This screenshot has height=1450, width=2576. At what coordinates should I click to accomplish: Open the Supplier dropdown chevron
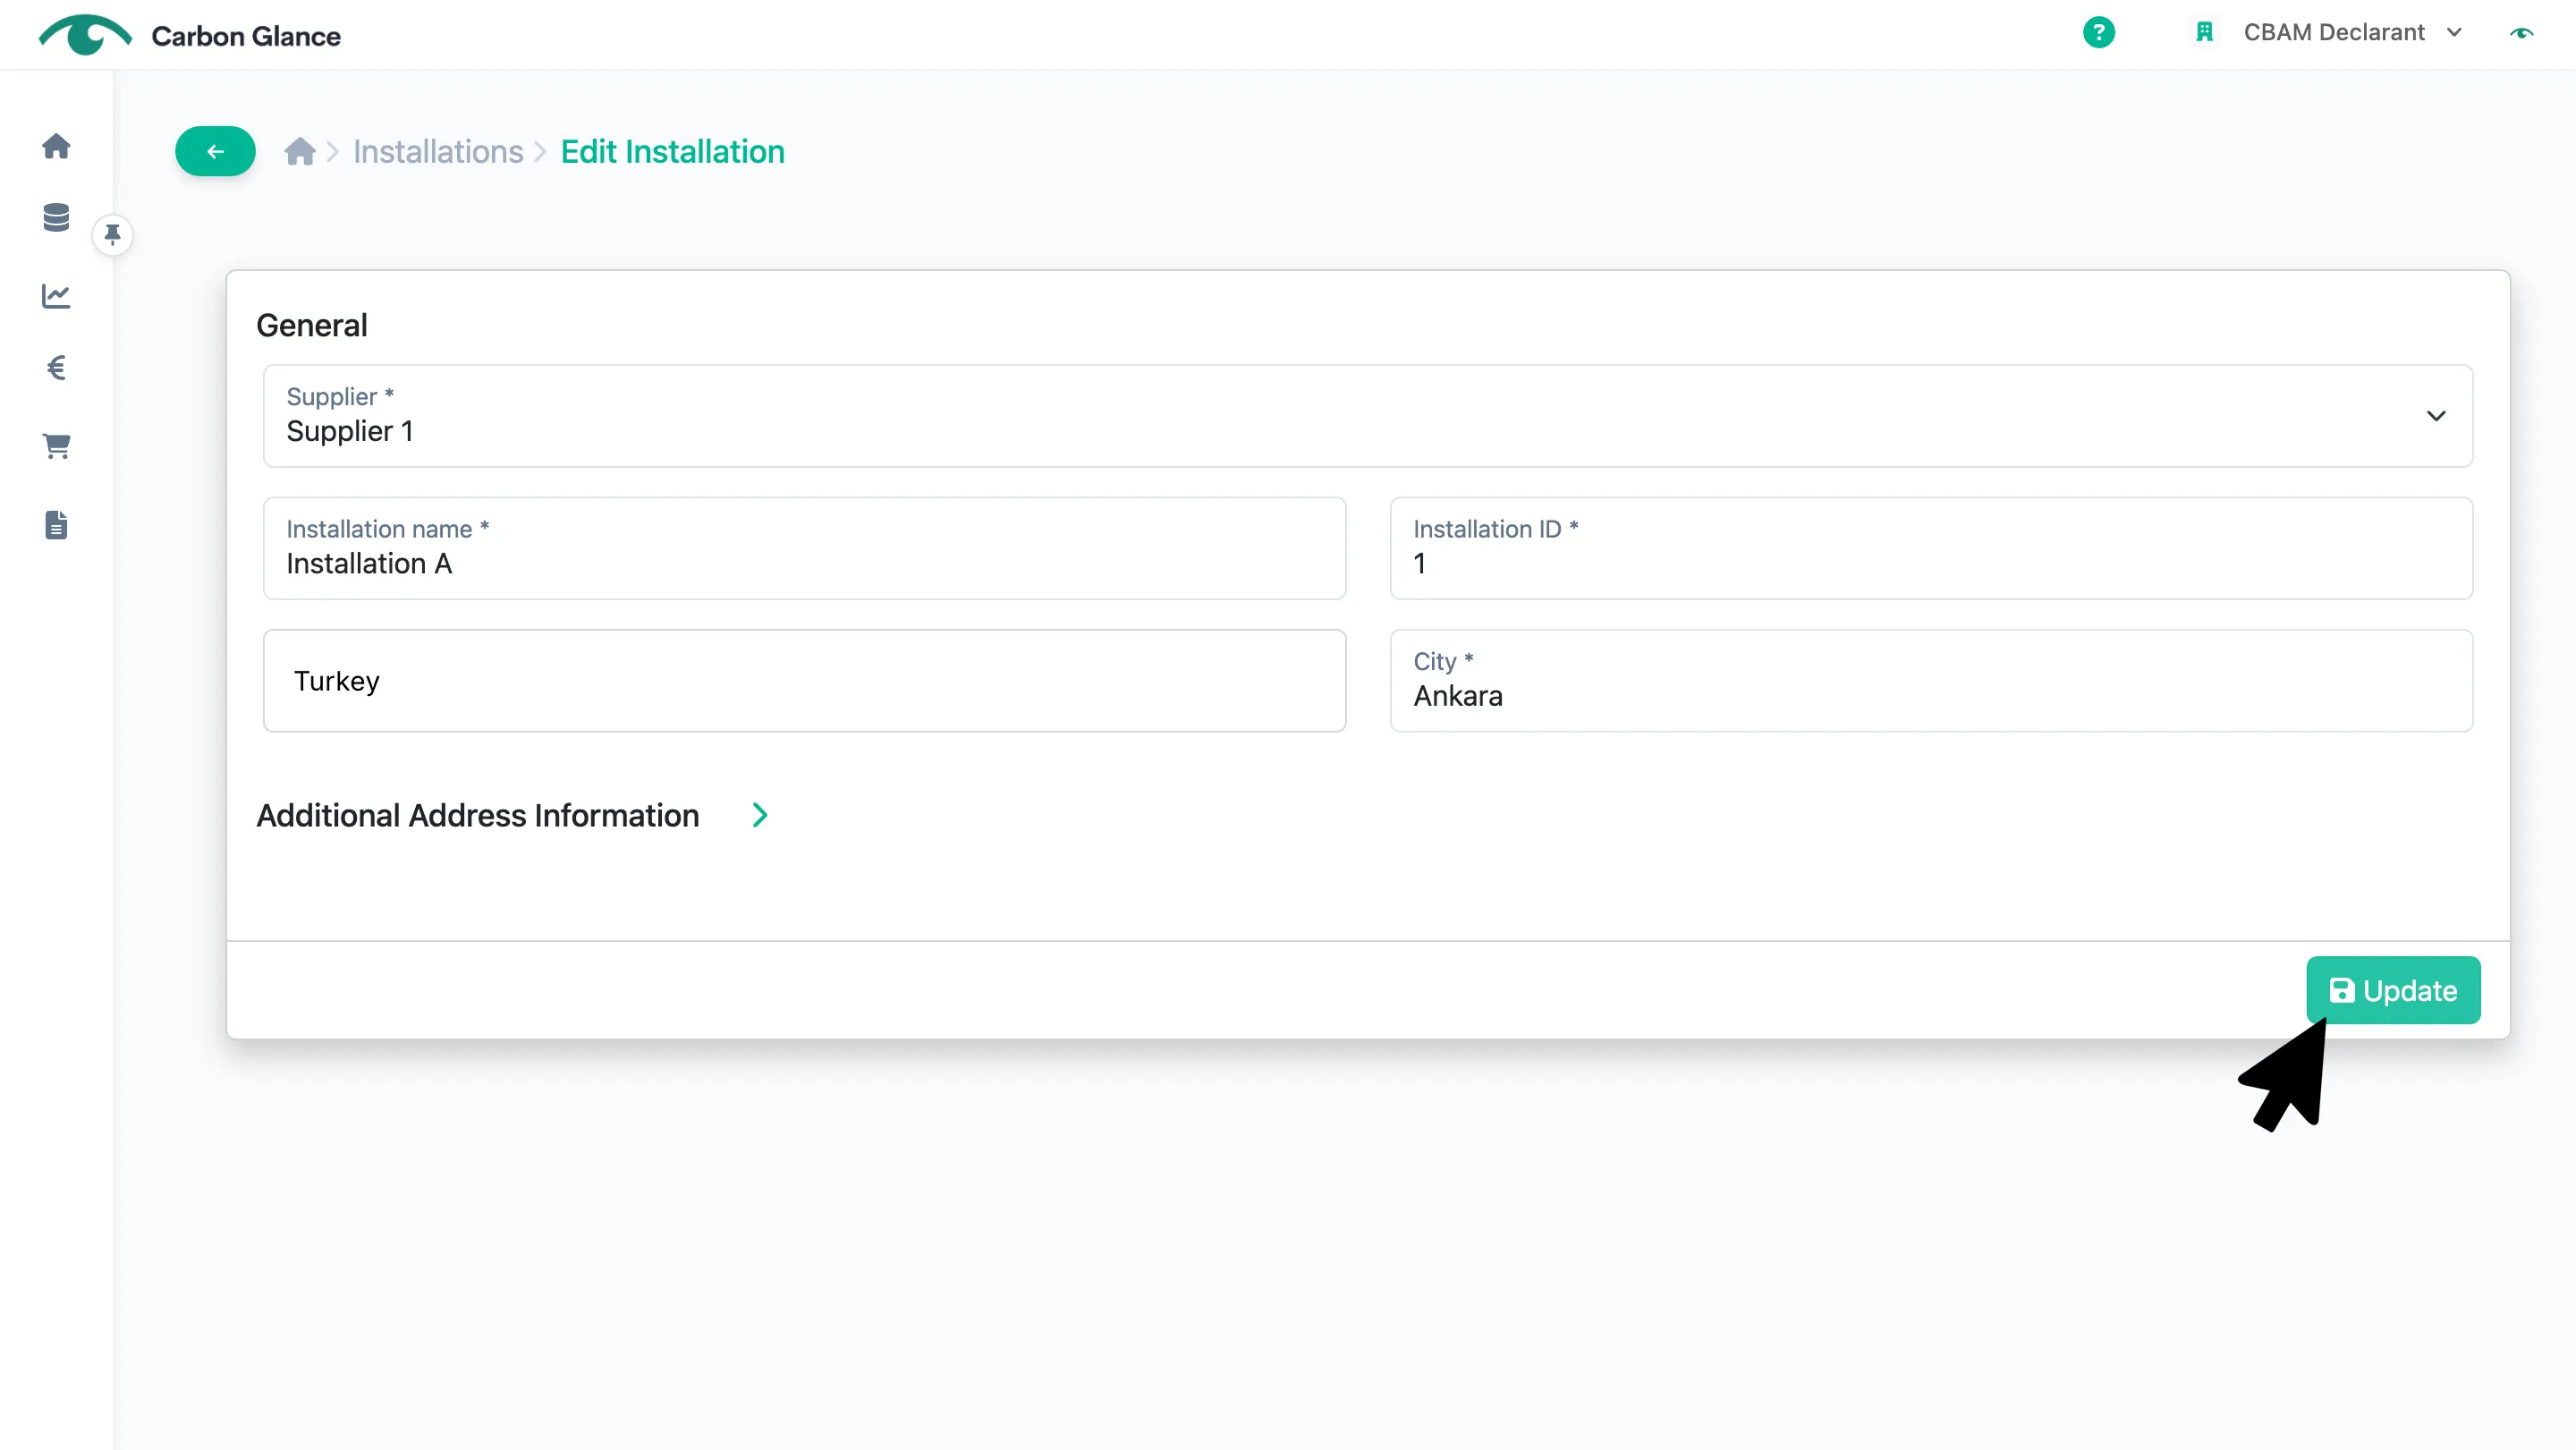coord(2435,415)
